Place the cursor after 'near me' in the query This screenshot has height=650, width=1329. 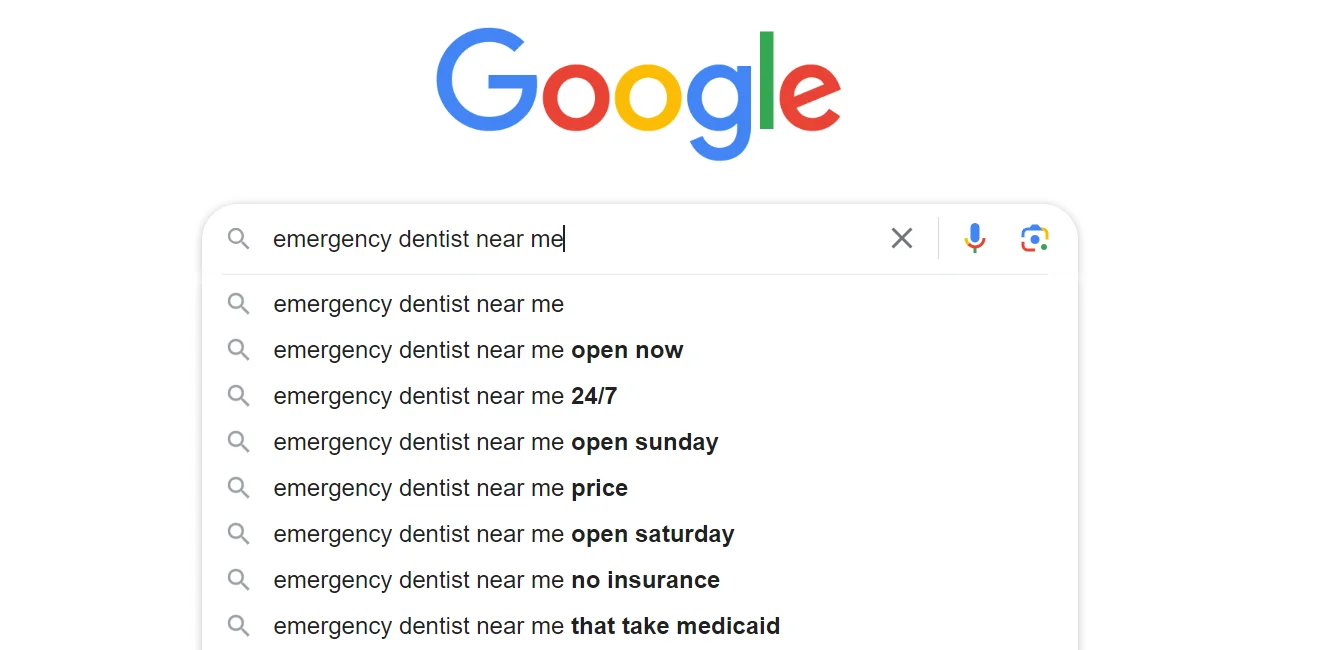pyautogui.click(x=564, y=239)
